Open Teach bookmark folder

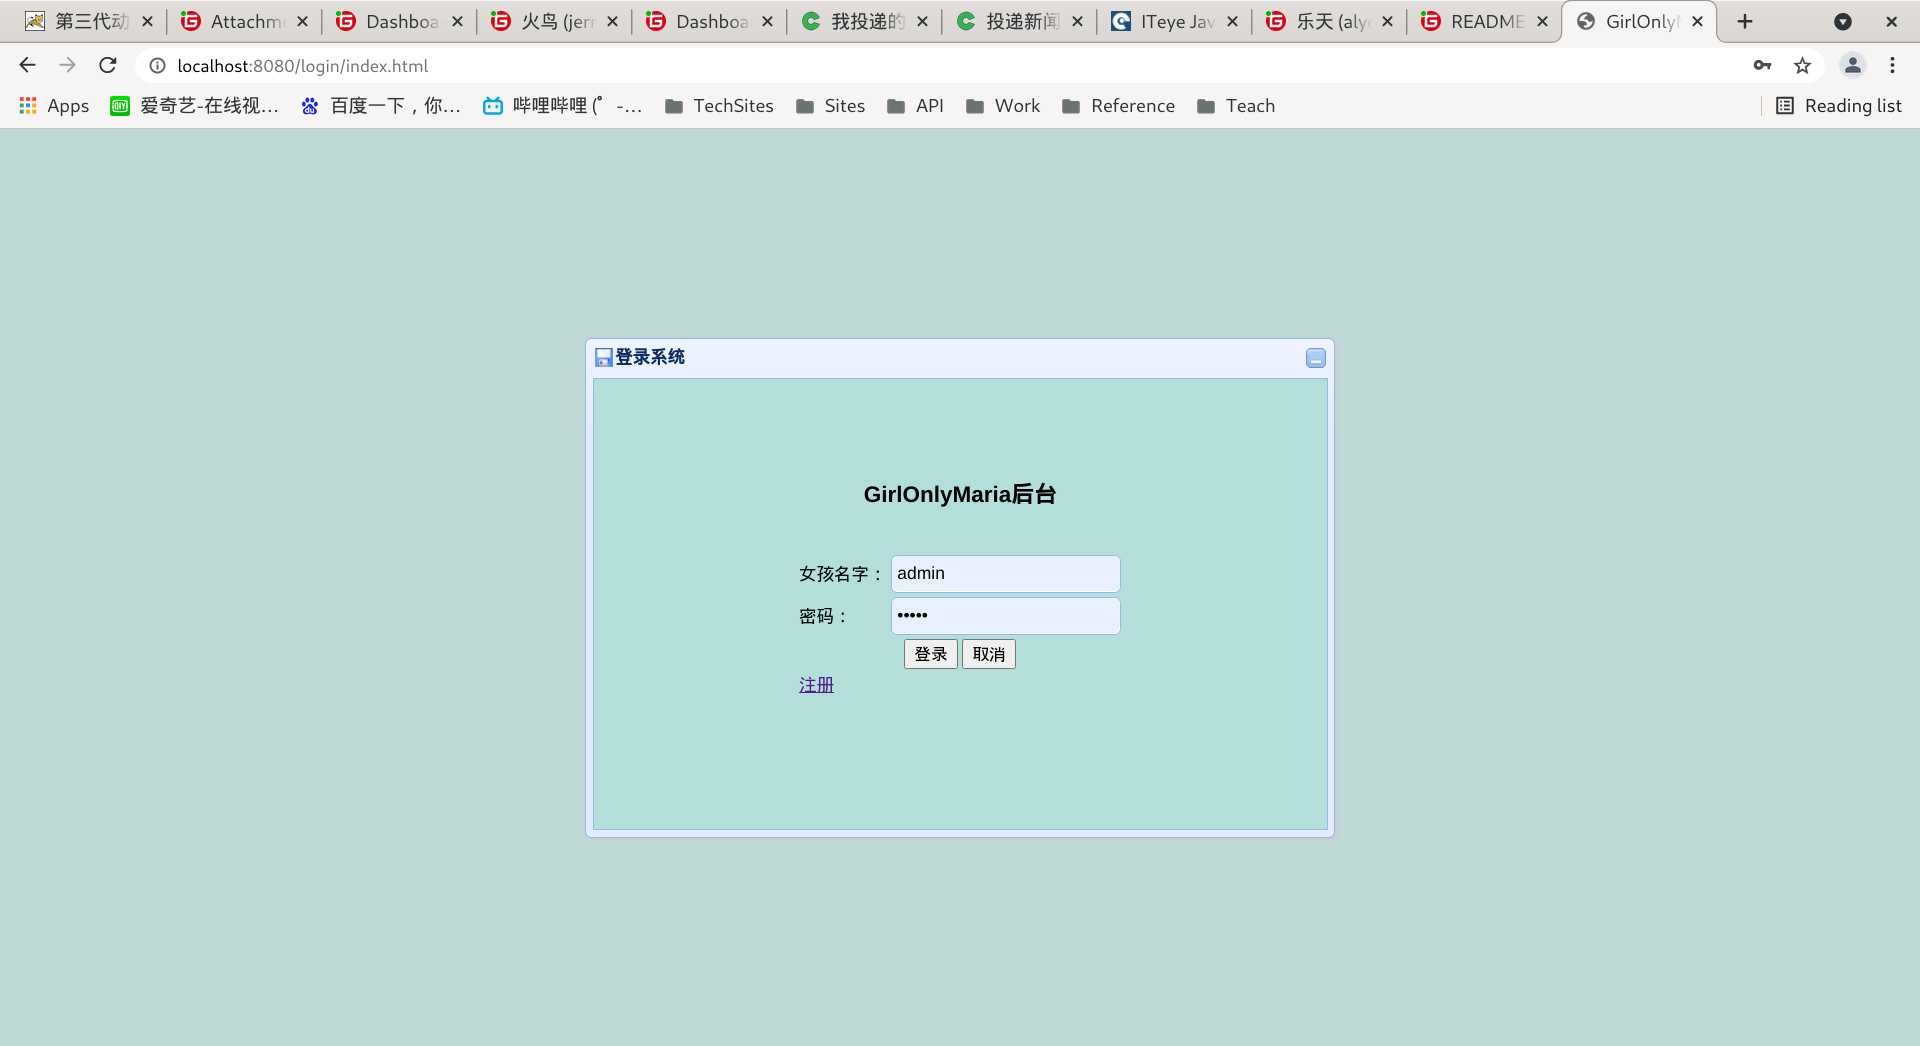pyautogui.click(x=1236, y=106)
